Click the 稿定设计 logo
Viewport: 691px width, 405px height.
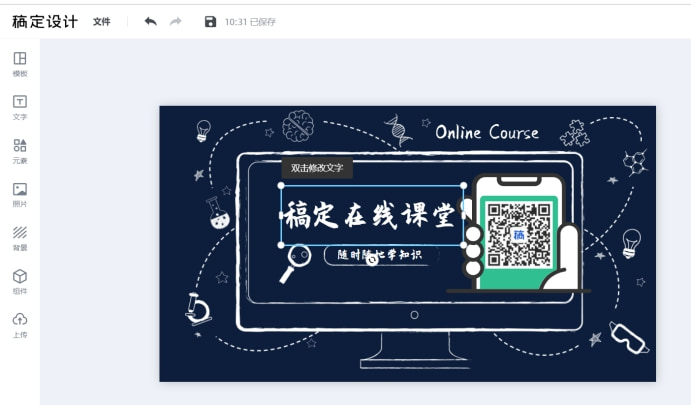coord(45,22)
